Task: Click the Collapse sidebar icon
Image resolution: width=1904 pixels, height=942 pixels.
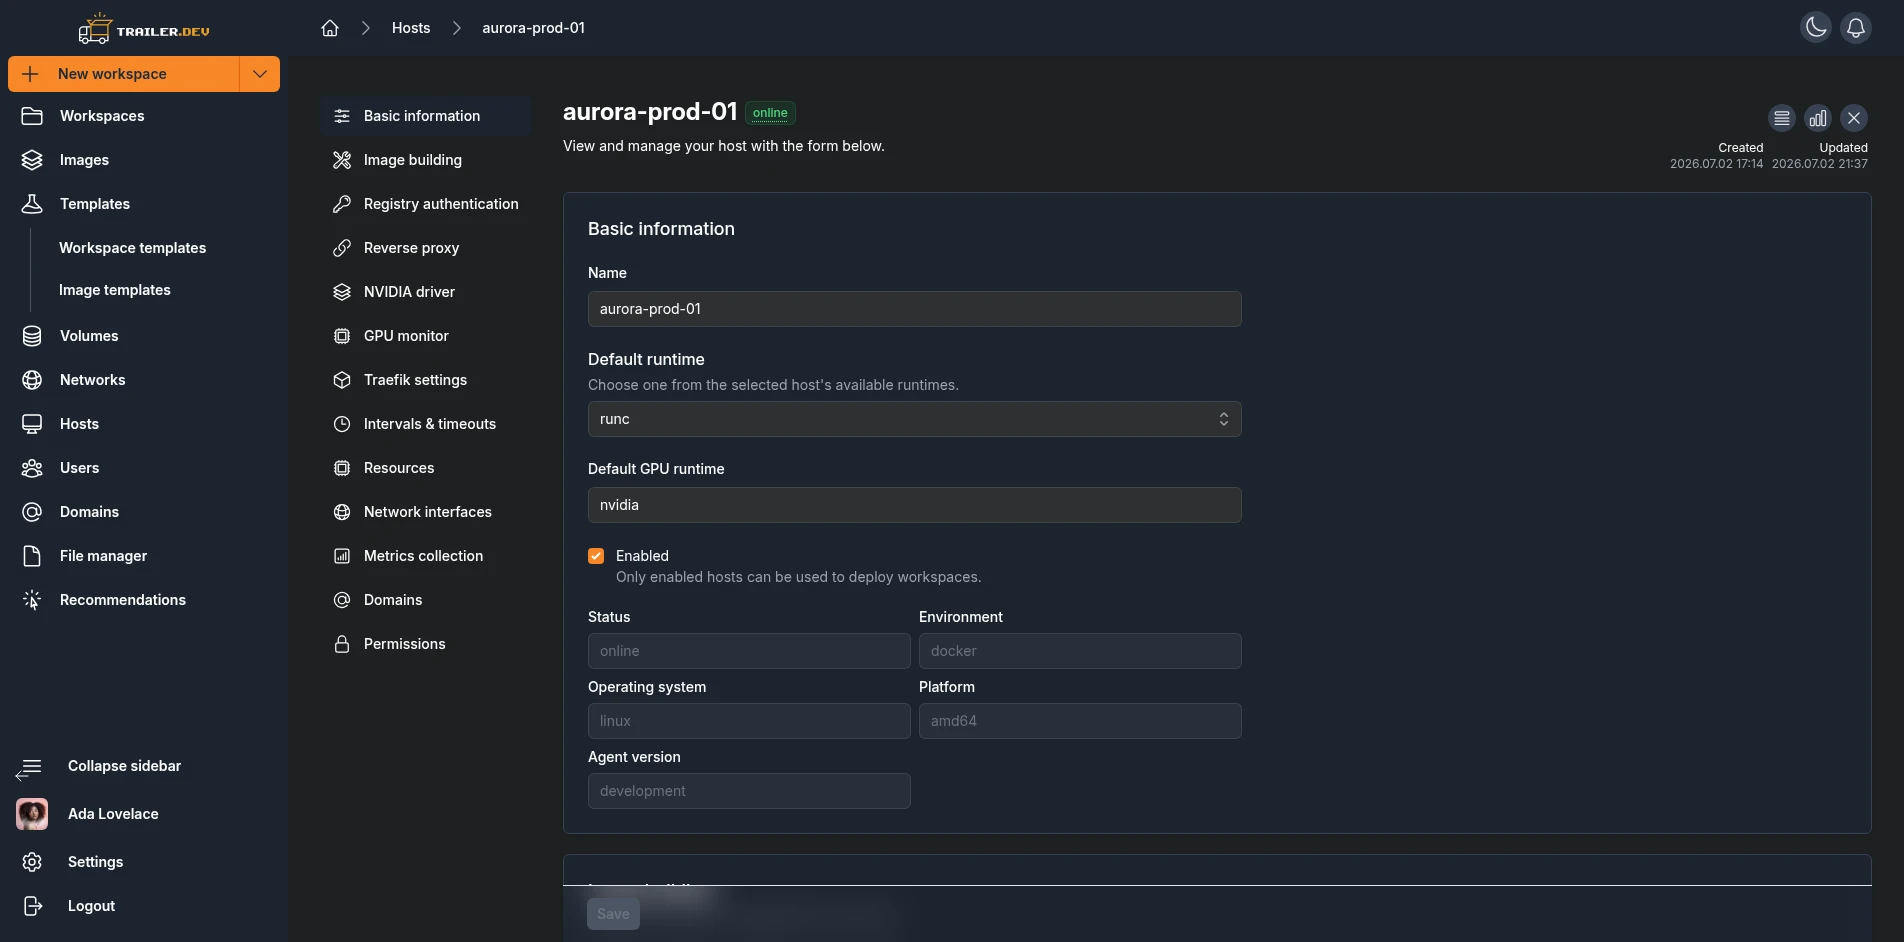Action: pos(29,768)
